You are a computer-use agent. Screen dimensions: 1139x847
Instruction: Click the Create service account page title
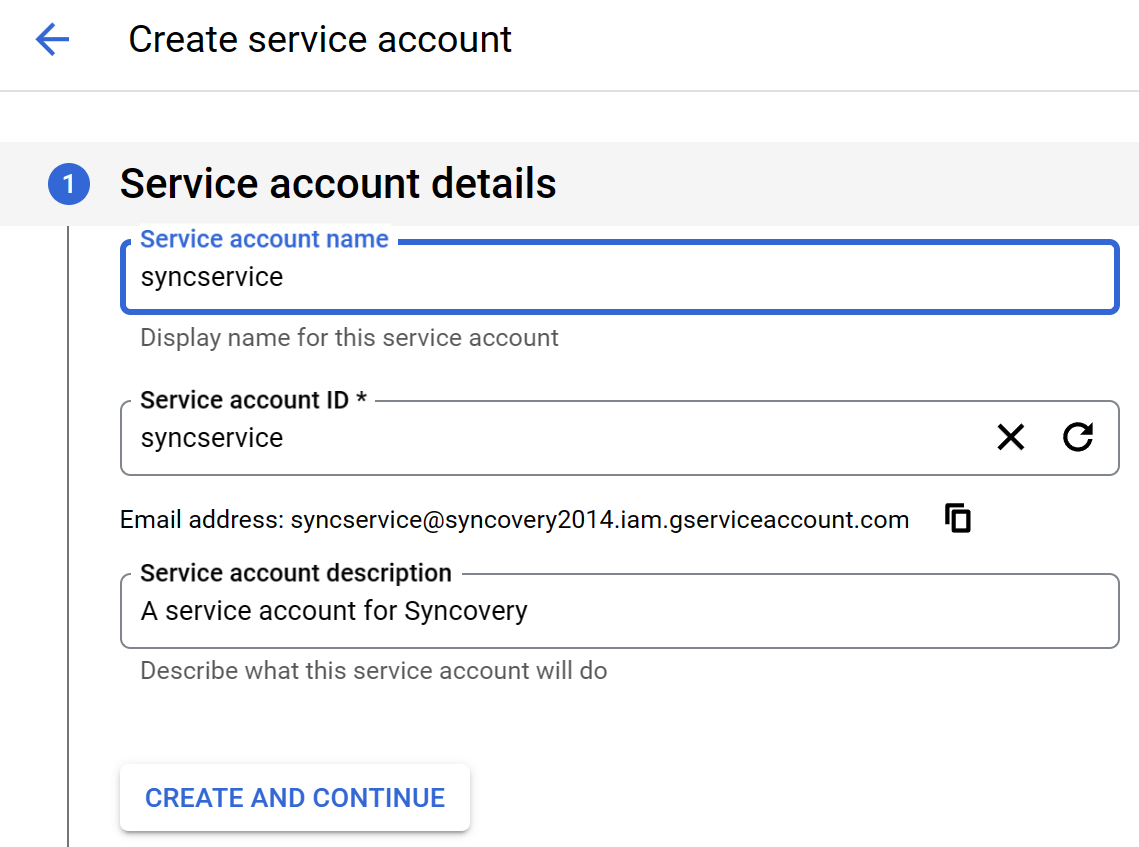pos(319,39)
